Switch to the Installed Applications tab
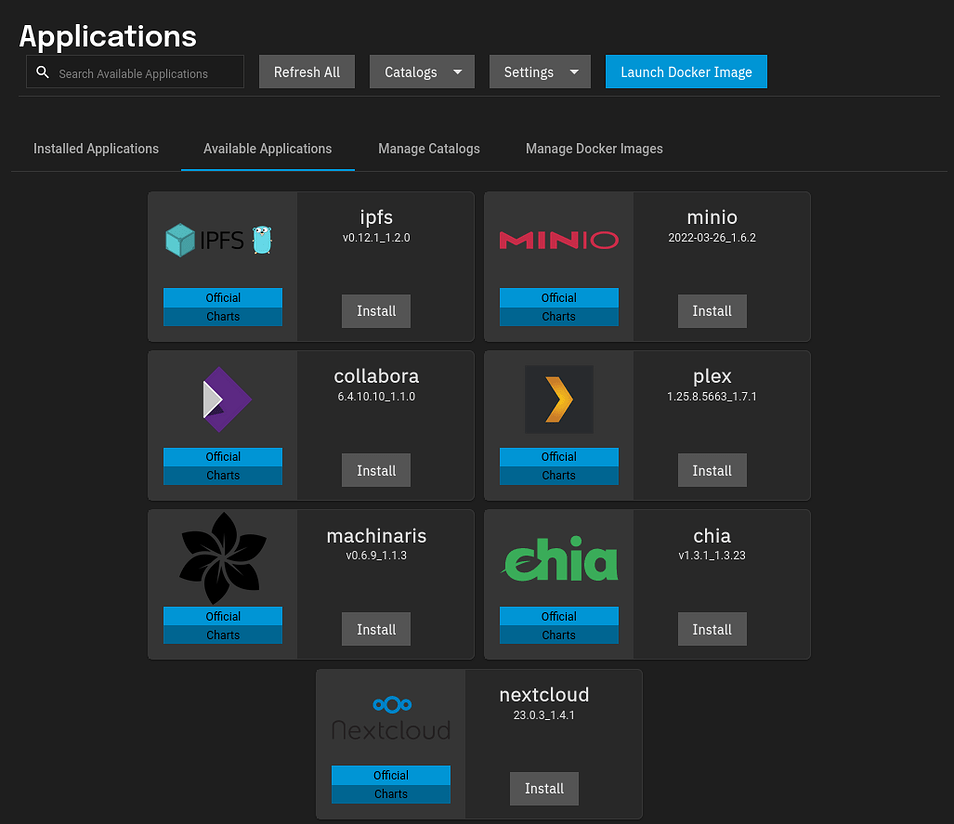The width and height of the screenshot is (954, 824). click(x=96, y=148)
